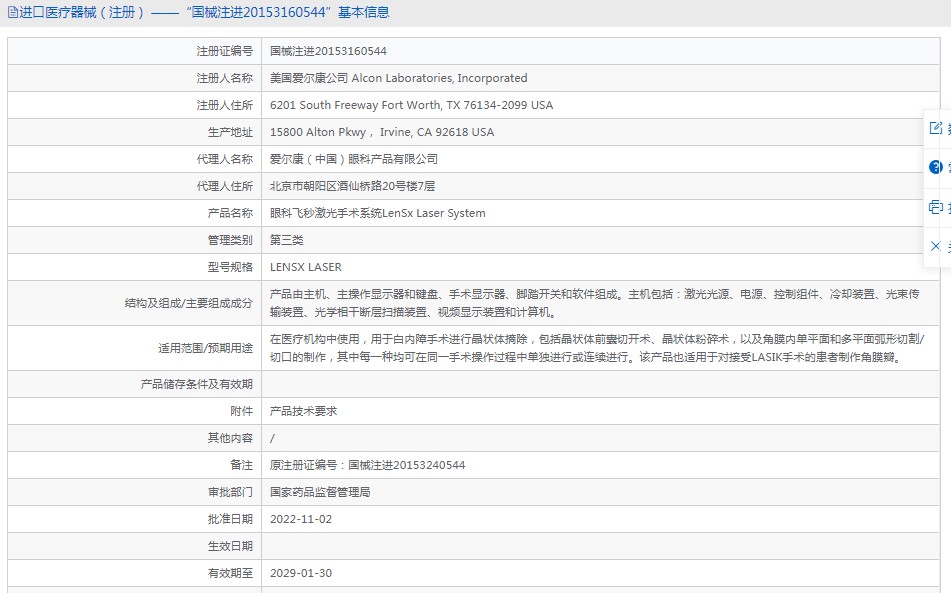Click the LenSx Laser System product name
The image size is (951, 593).
pos(377,213)
